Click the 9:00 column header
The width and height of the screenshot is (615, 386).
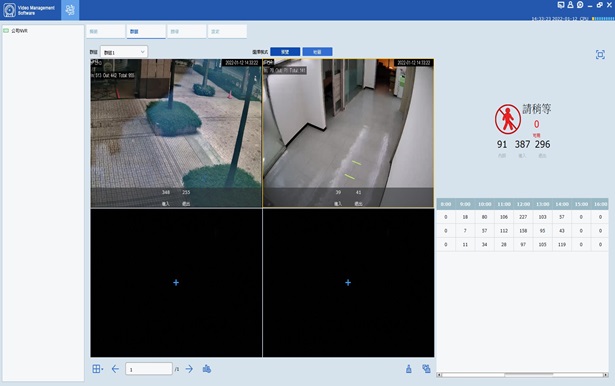coord(465,204)
